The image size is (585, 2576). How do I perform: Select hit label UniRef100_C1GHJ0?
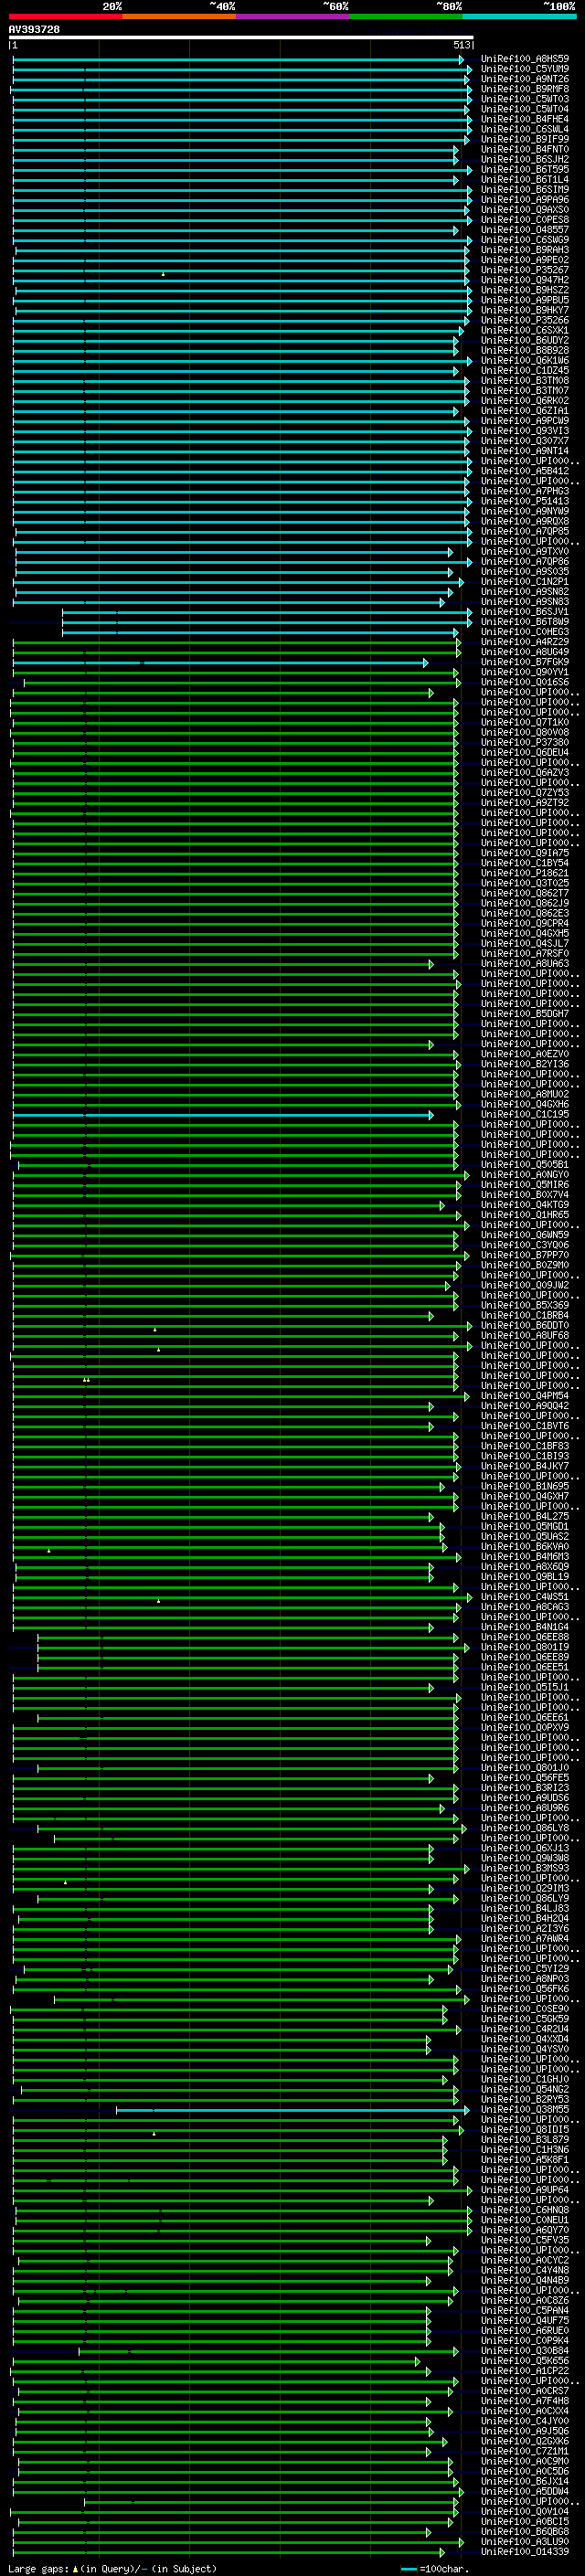[525, 2079]
